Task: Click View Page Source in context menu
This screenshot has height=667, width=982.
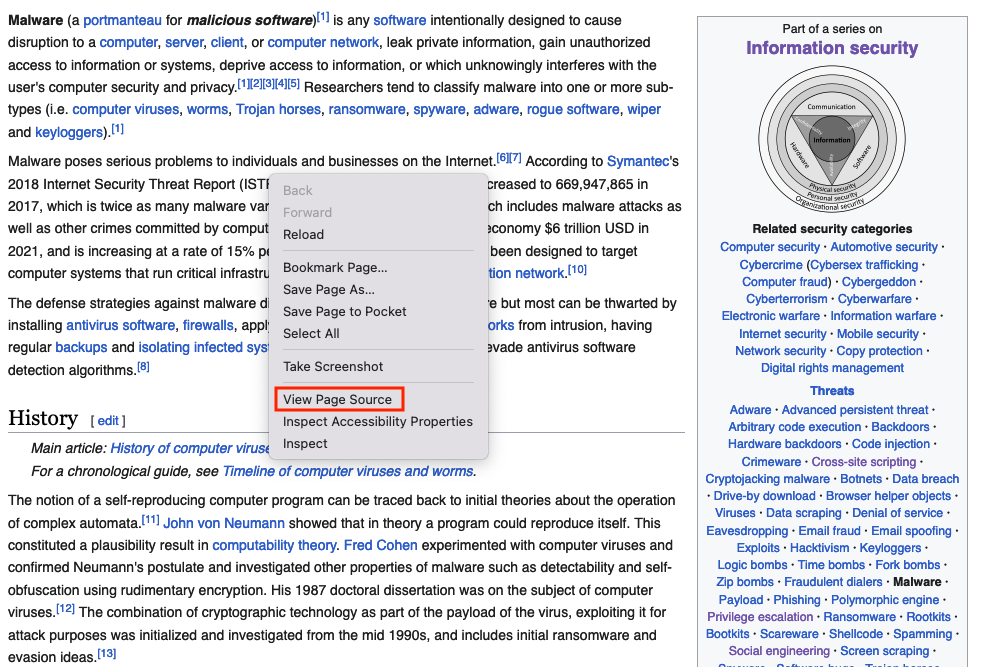Action: click(337, 400)
